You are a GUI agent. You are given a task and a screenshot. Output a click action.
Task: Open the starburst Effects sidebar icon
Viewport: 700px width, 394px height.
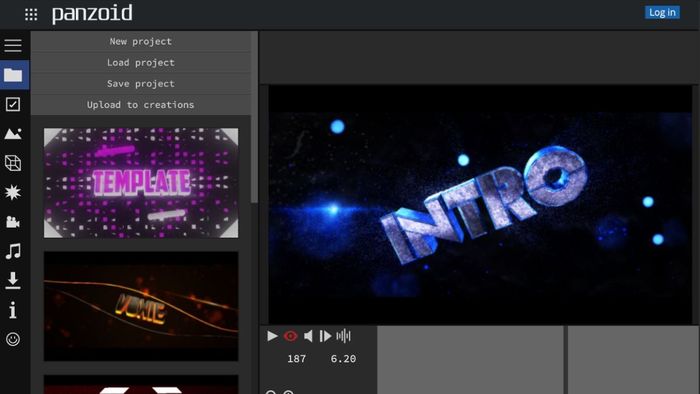click(x=13, y=192)
